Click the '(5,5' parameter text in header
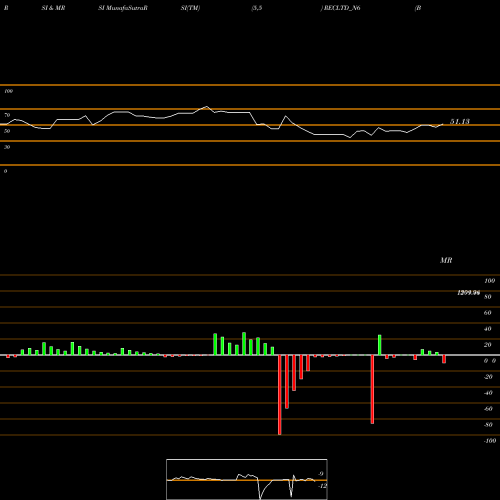Screen dimensions: 500x500 point(257,8)
